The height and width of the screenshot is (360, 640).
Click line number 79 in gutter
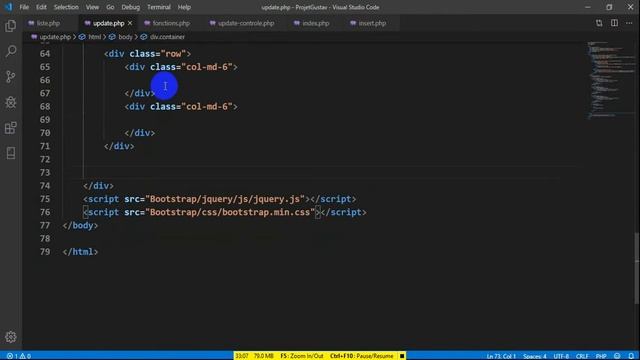coord(45,251)
